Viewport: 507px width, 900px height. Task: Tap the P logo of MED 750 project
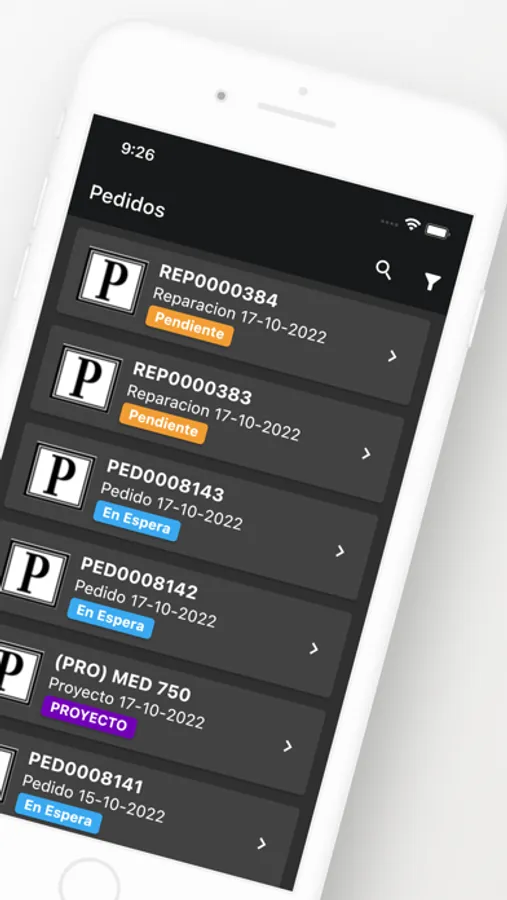pyautogui.click(x=17, y=669)
